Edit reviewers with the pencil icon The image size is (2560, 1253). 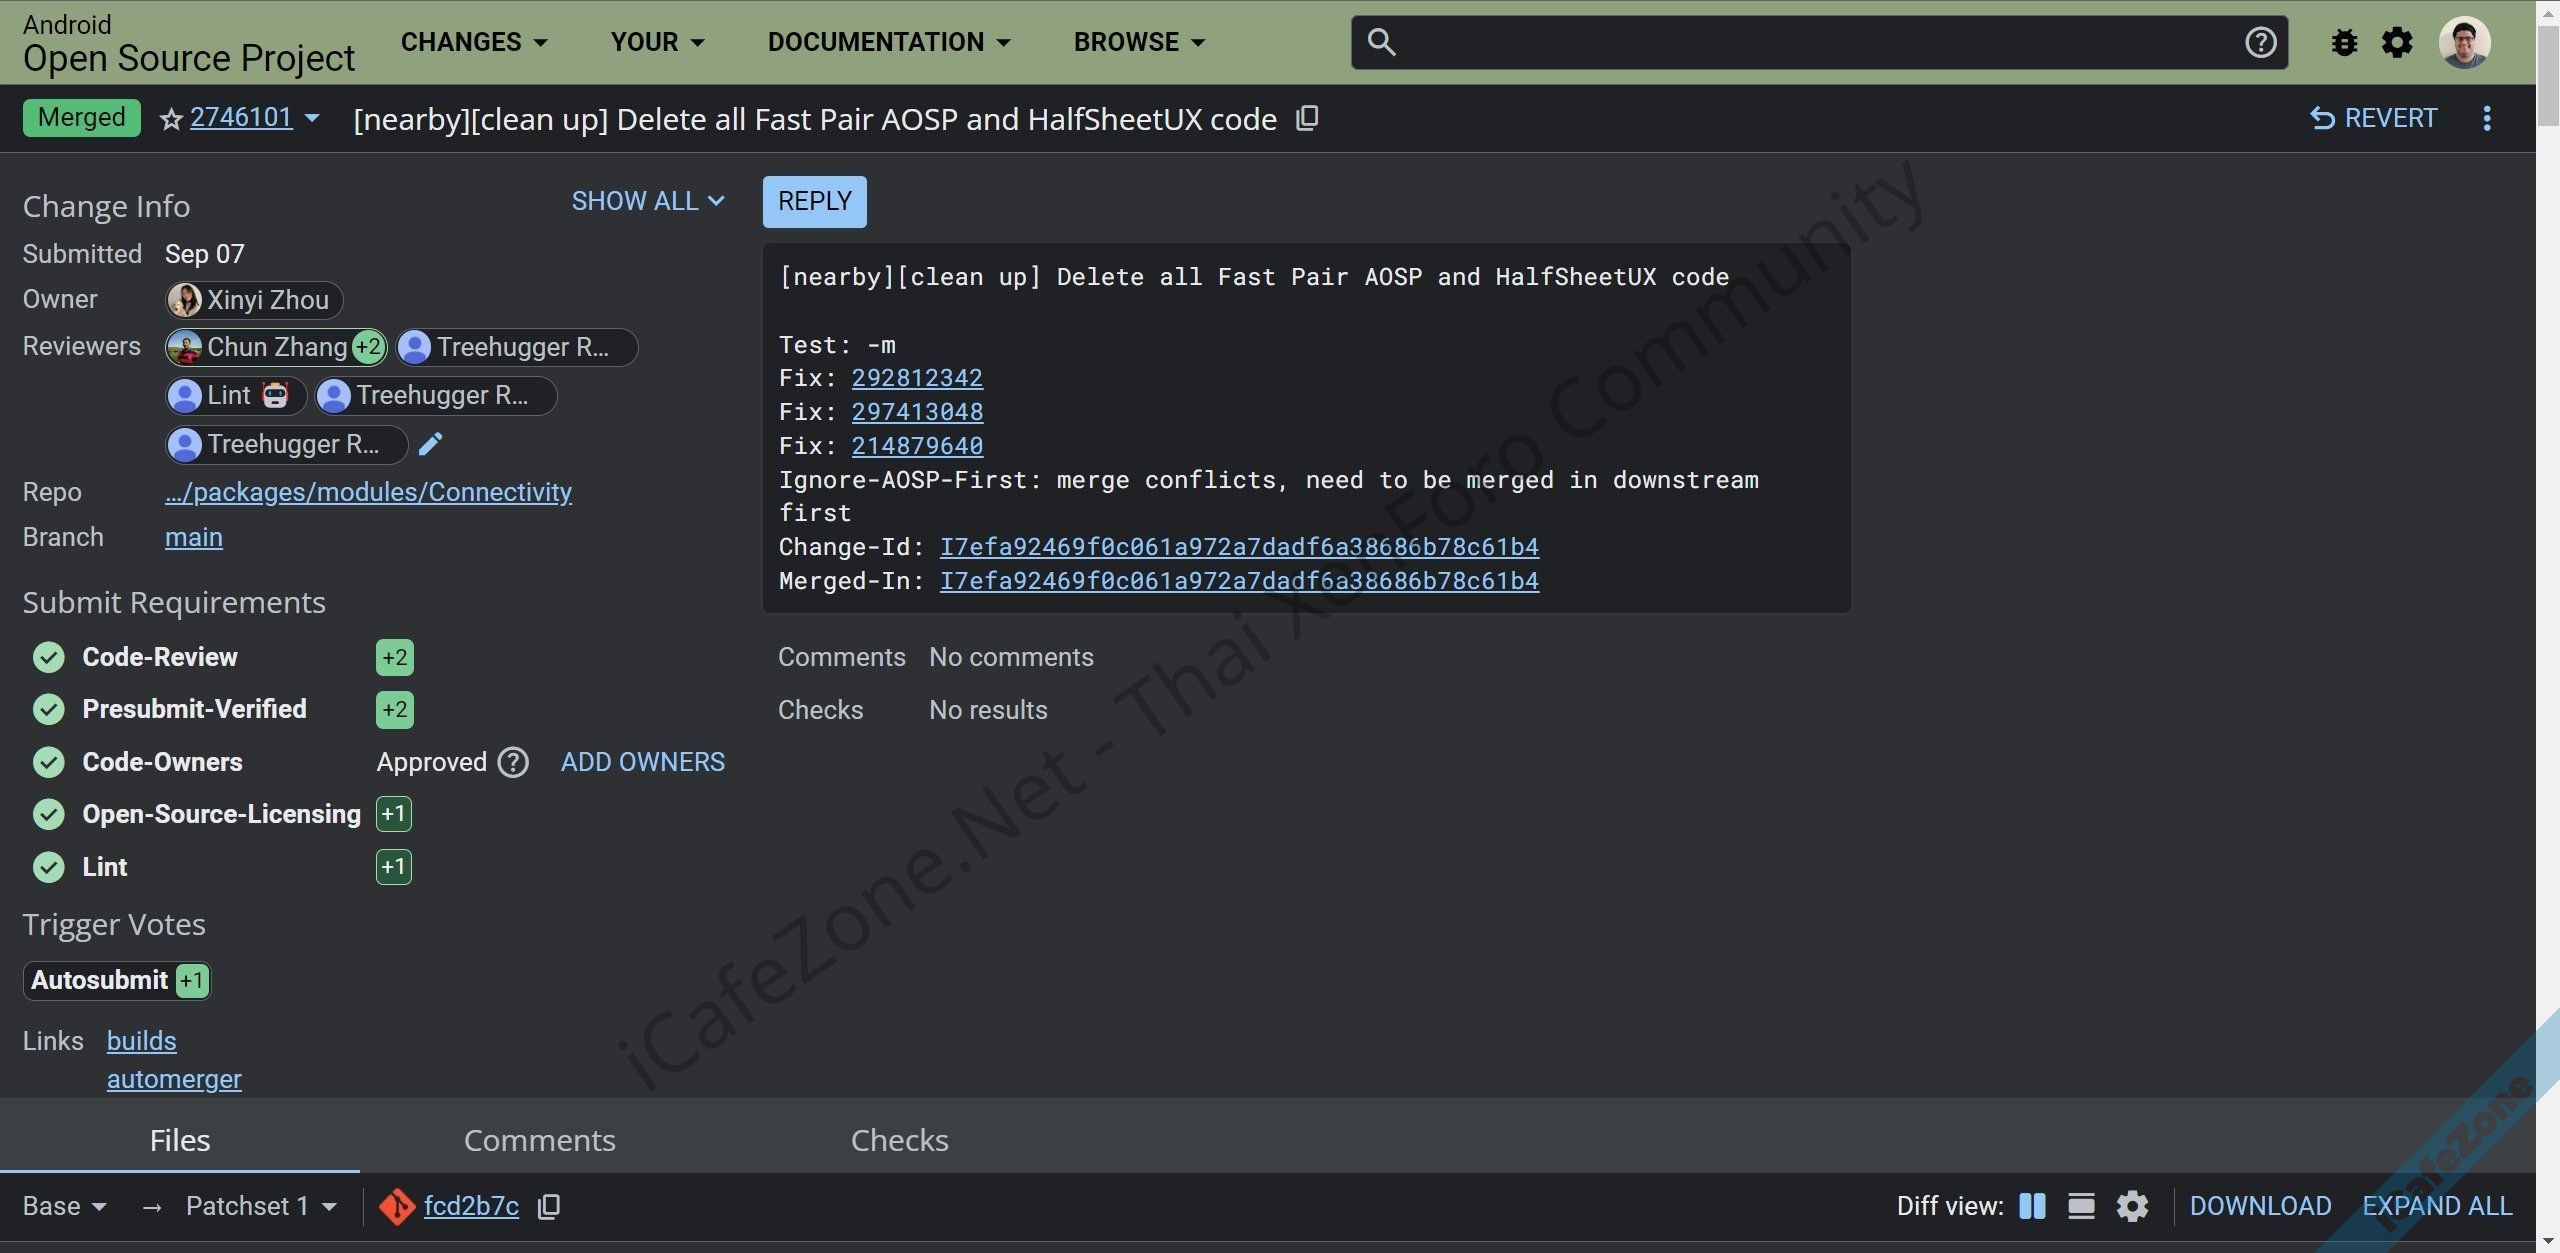pyautogui.click(x=430, y=444)
